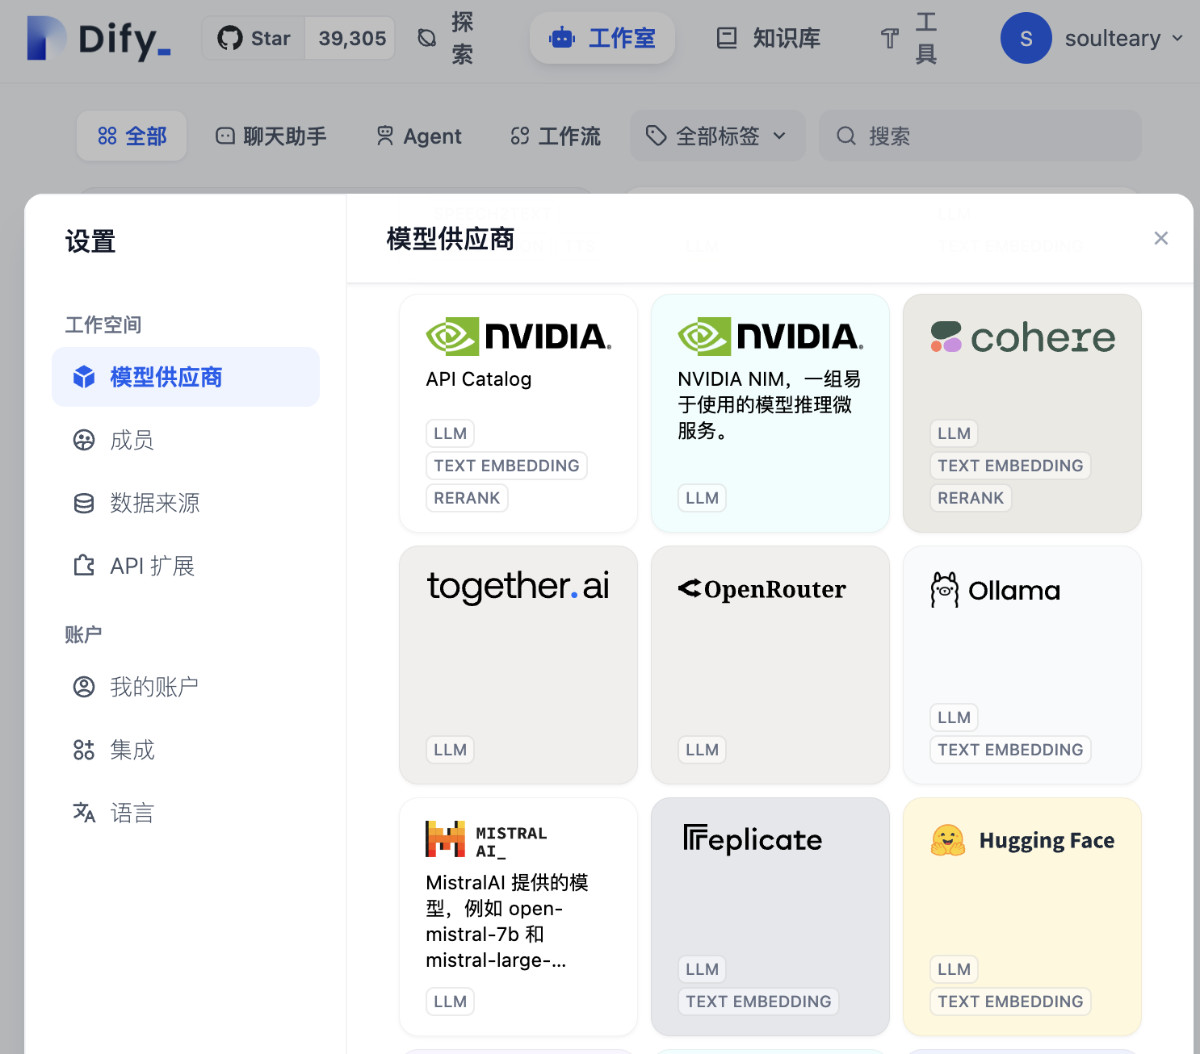Click the MistralAI description text
Screen dimensions: 1200x1054
507,921
